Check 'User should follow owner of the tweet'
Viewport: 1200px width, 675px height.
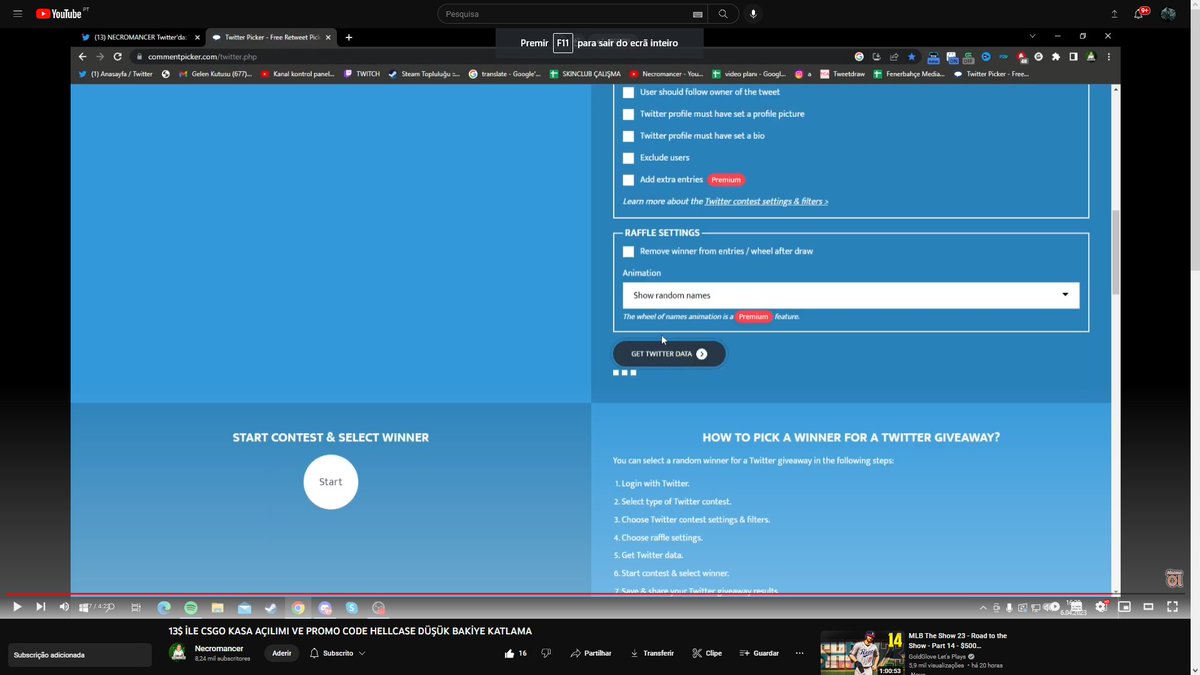[628, 92]
